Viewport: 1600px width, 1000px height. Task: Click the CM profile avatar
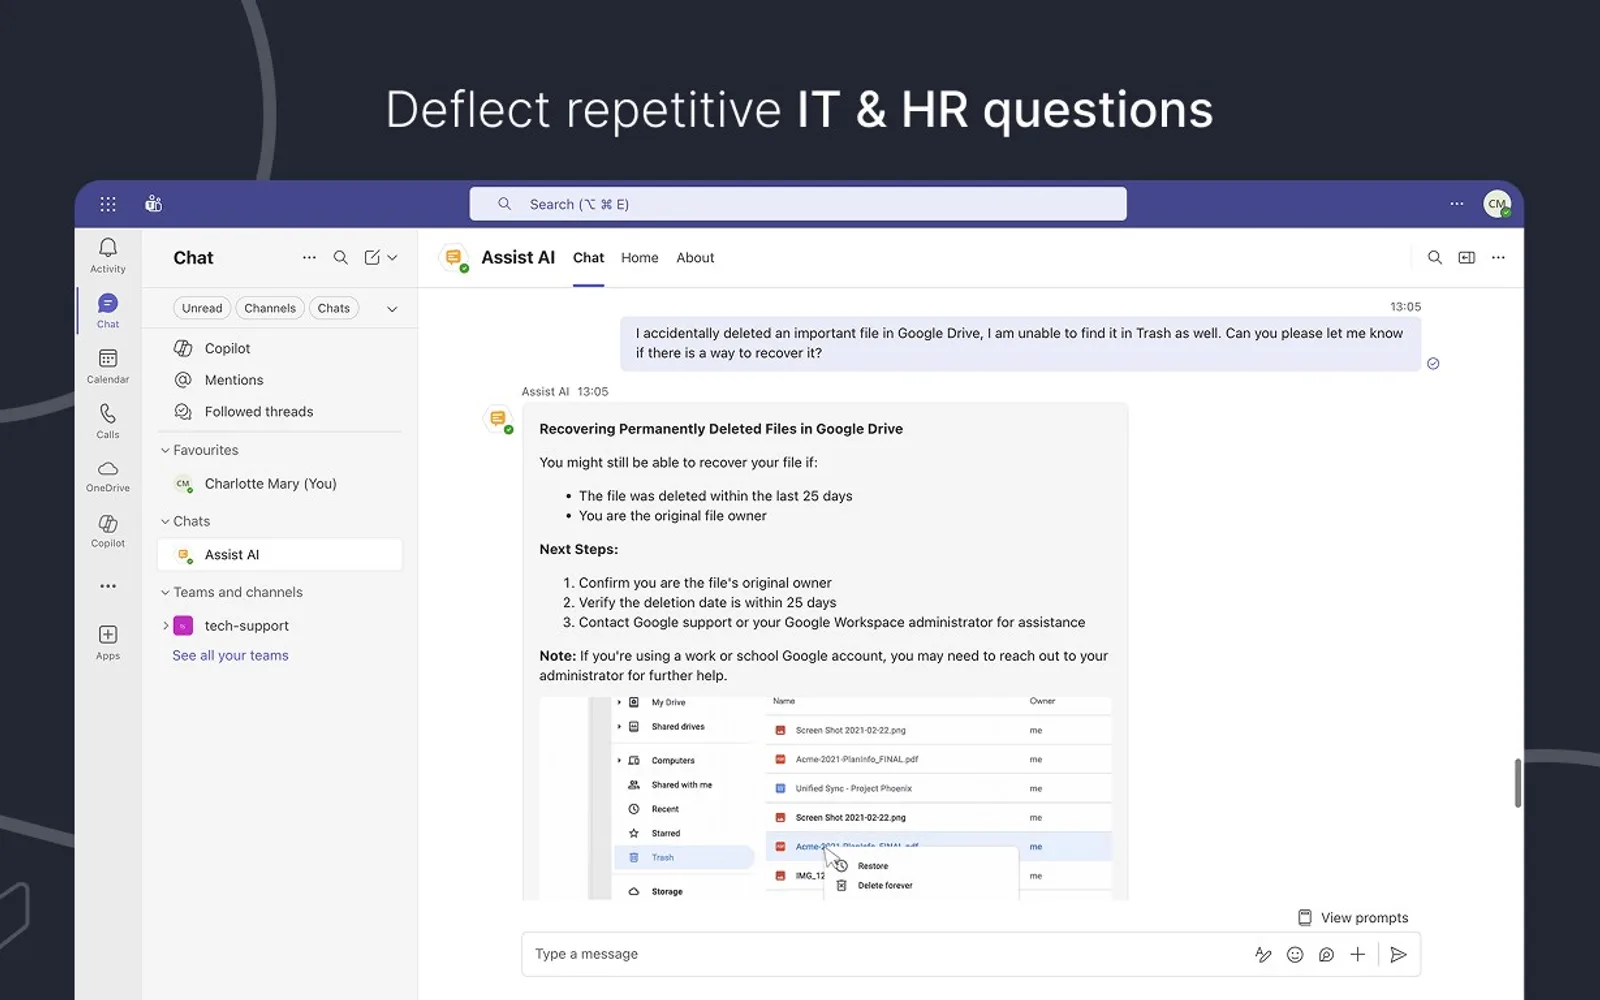pyautogui.click(x=1497, y=204)
